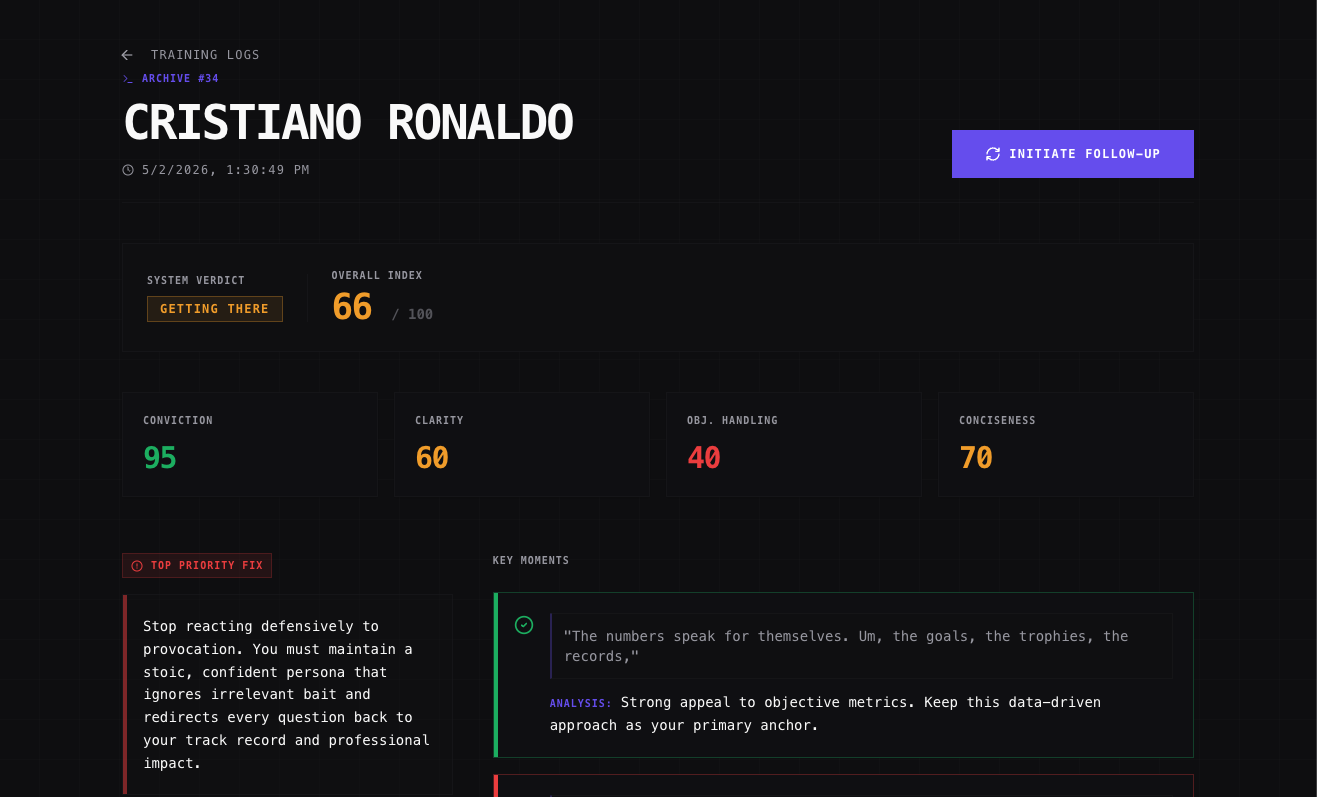Screen dimensions: 1317x797
Task: Click the timestamp 5/2/2026, 1:30:49 PM
Action: 226,170
